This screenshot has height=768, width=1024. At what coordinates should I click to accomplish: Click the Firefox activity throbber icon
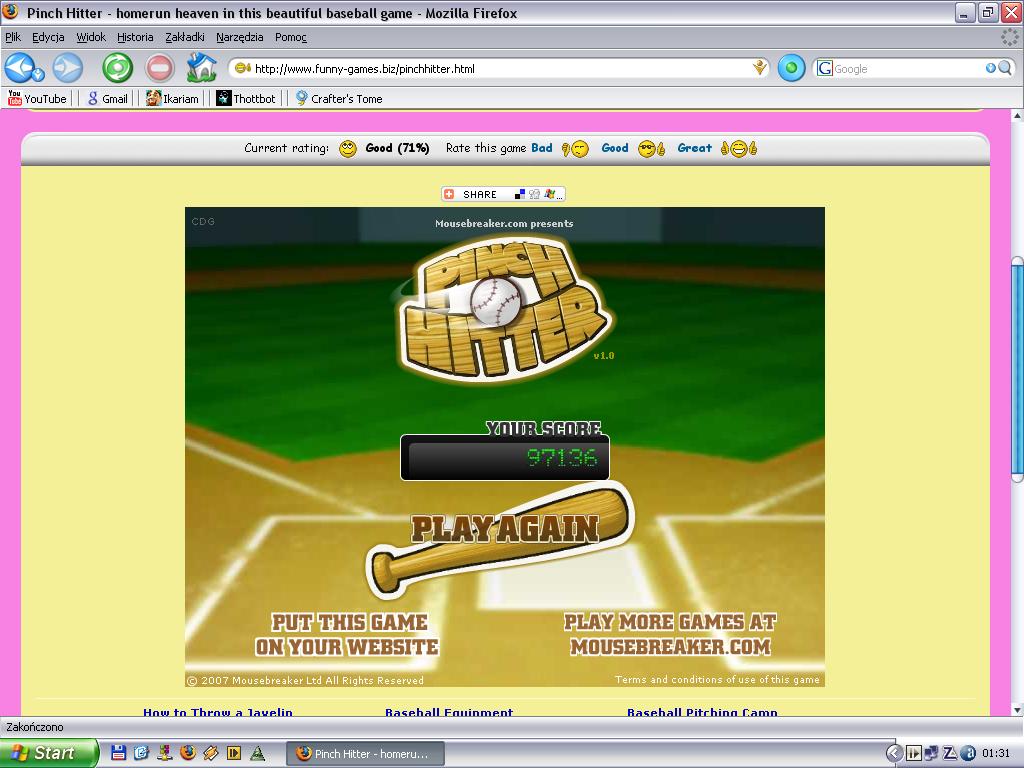click(x=1010, y=37)
